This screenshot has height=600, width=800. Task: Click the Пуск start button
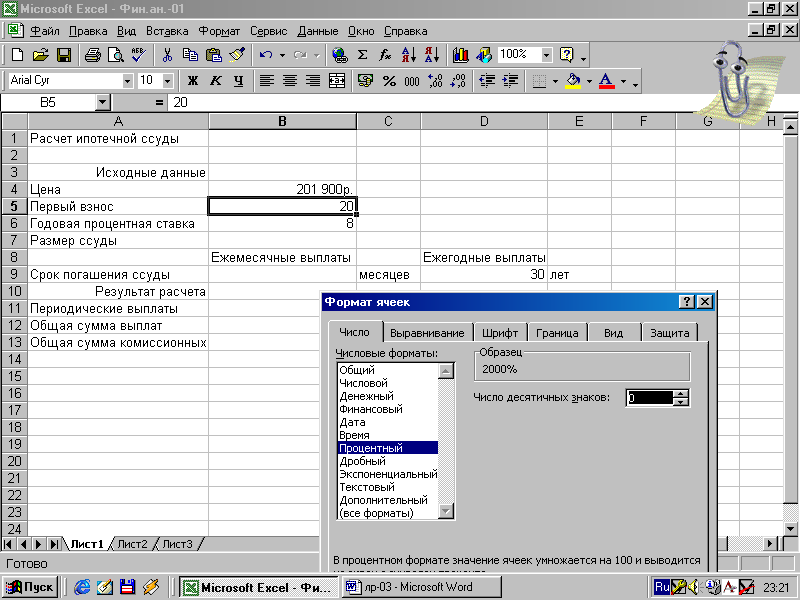point(30,587)
